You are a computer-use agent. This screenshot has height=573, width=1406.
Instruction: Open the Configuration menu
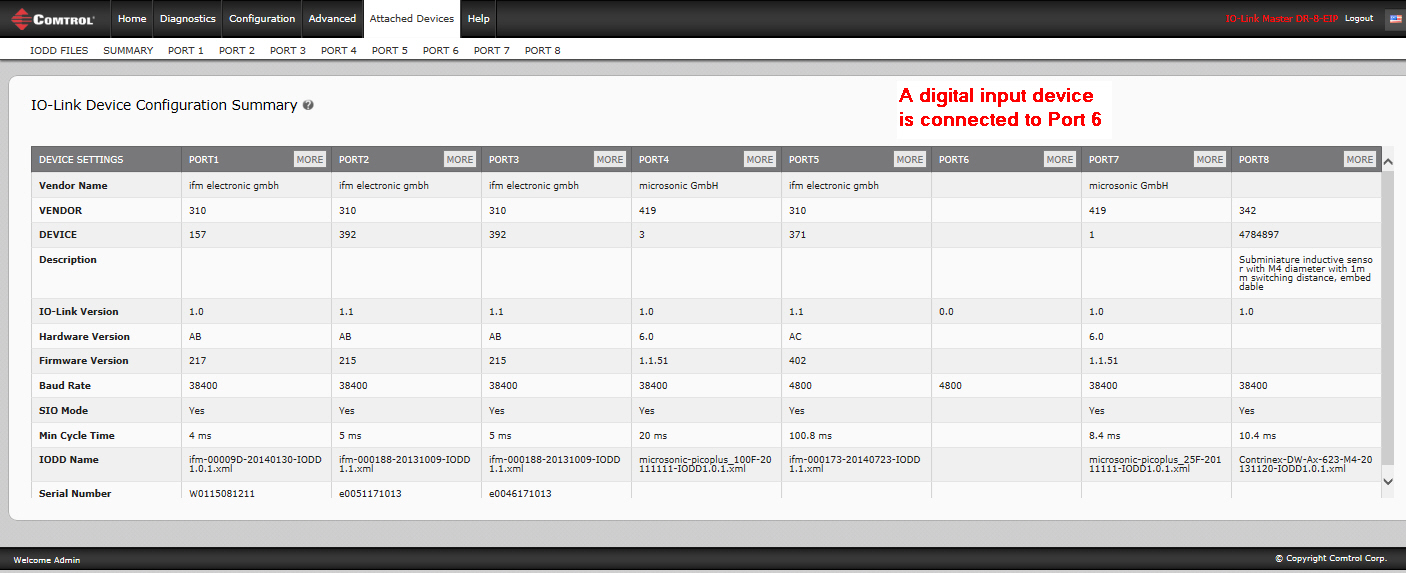262,18
